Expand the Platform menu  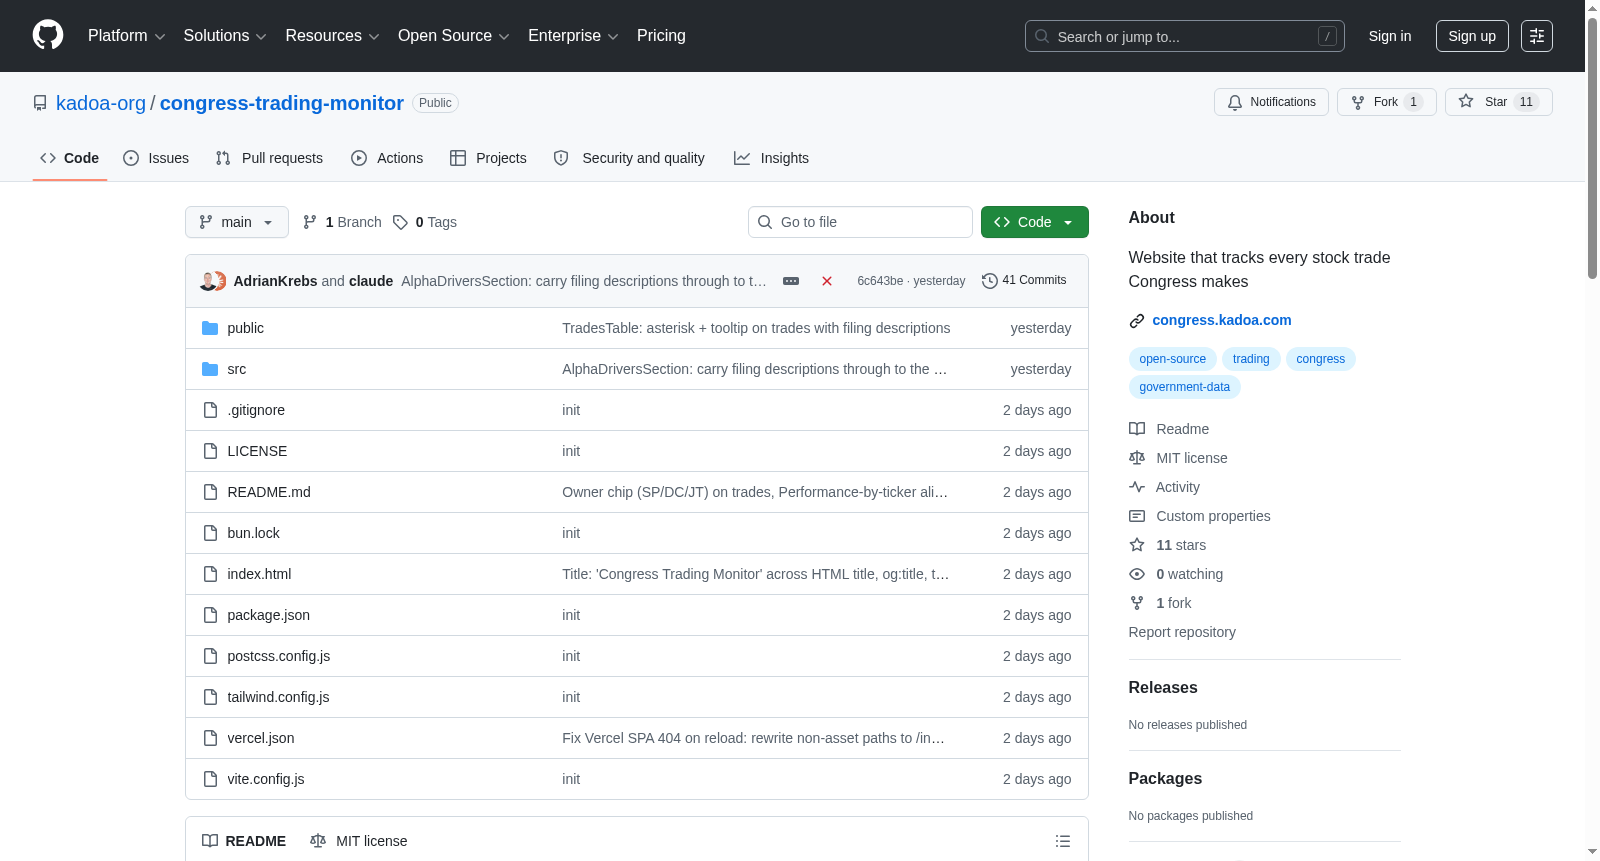(126, 36)
